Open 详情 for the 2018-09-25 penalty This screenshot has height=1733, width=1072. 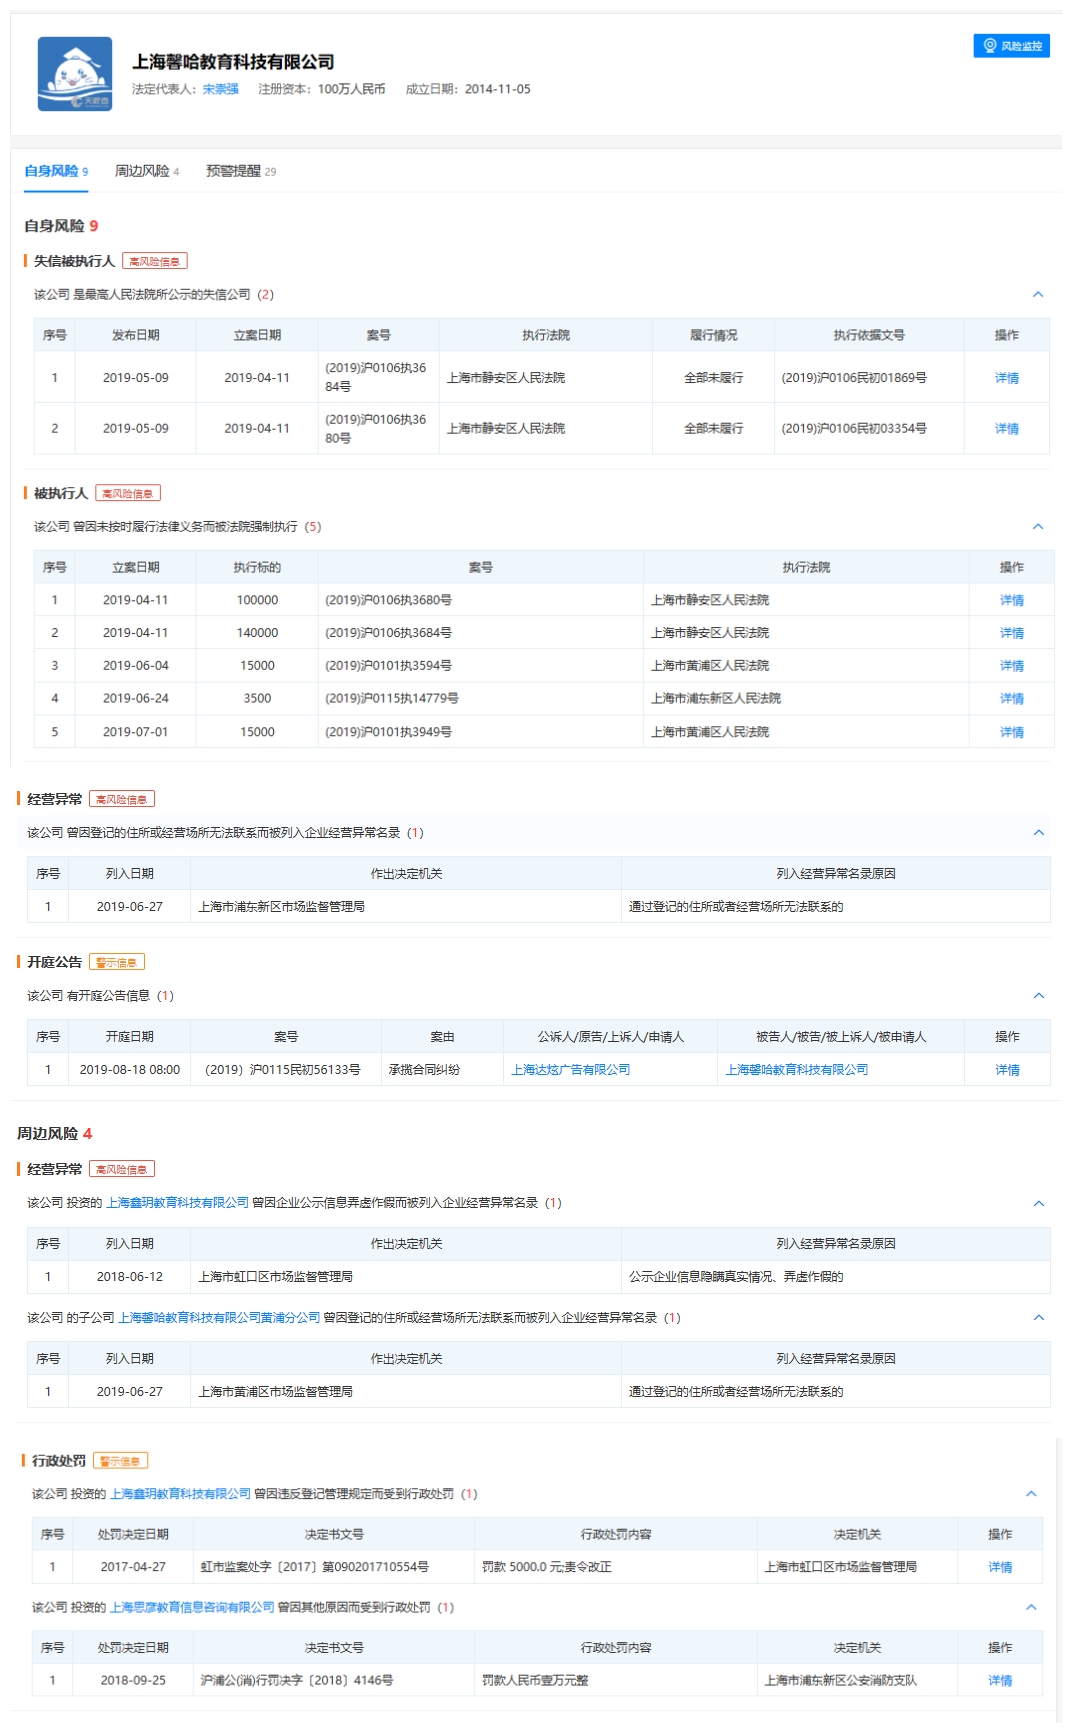click(1000, 1680)
